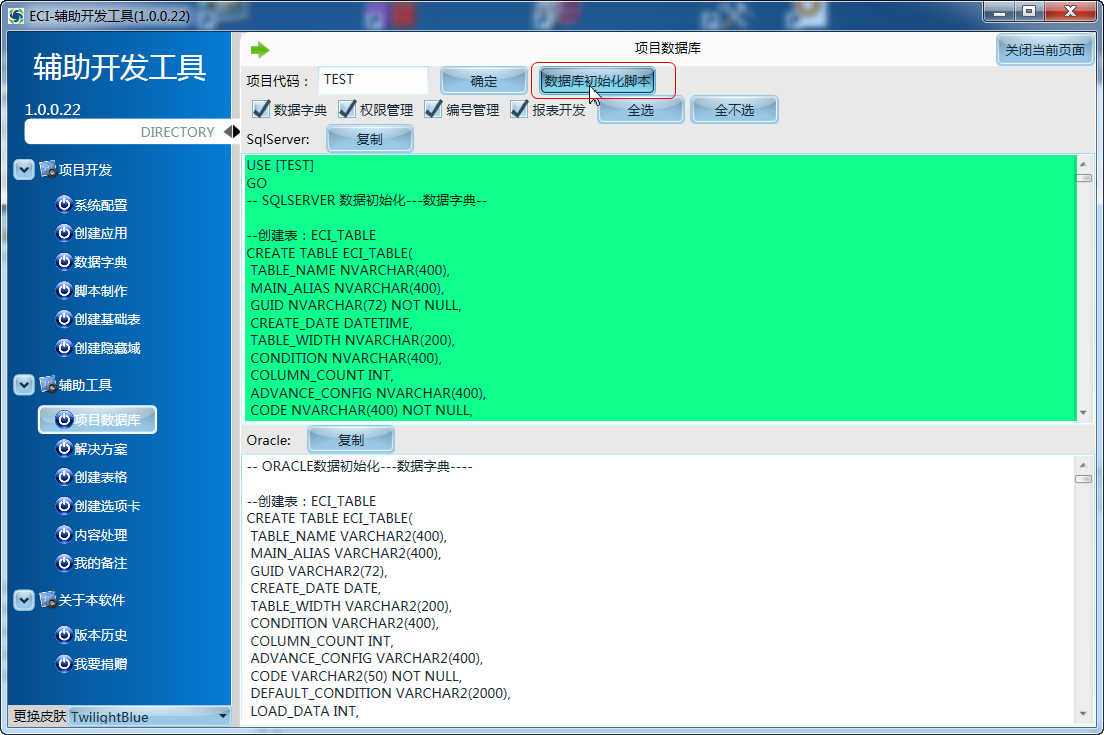Screen dimensions: 1104x735
Task: Open 创建应用 in the sidebar
Action: point(100,233)
